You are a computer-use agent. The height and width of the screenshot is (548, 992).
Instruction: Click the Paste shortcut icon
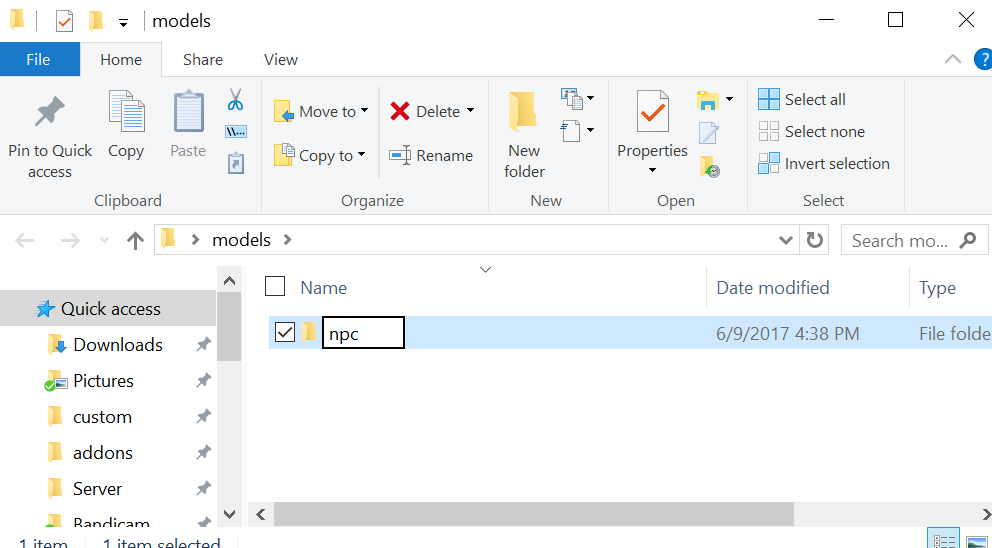tap(236, 163)
